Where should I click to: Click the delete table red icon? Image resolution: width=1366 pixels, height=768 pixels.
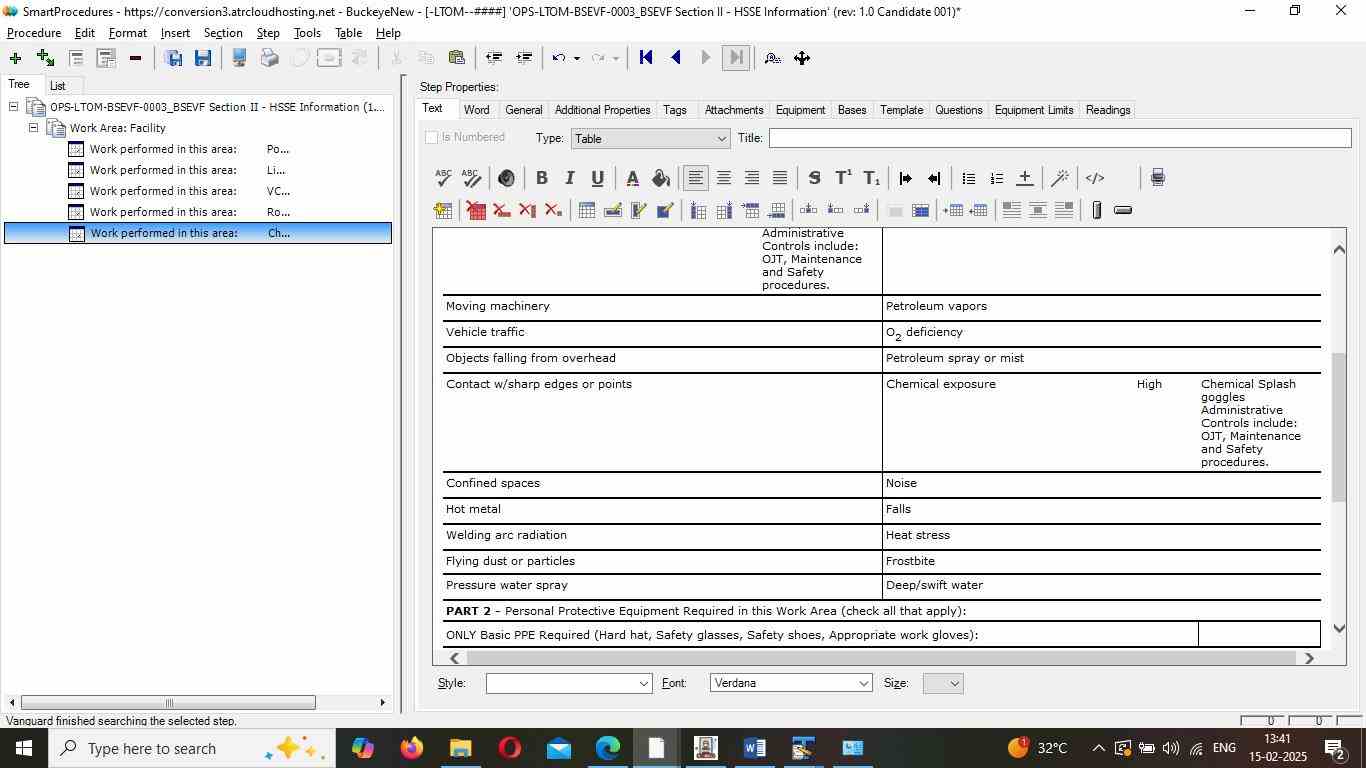tap(476, 210)
